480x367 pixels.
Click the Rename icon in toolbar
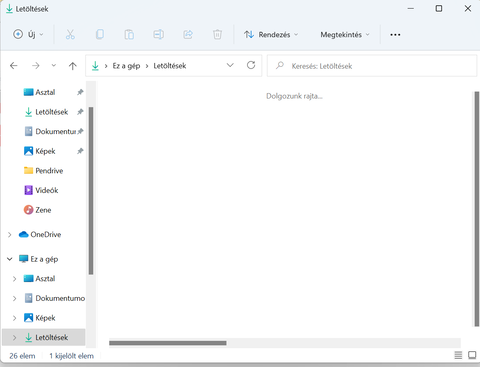158,34
